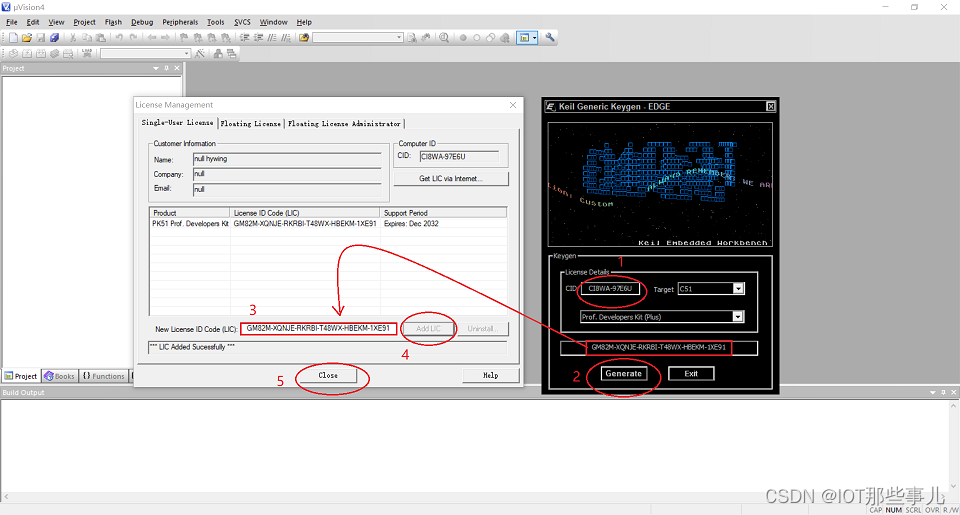Click Generate in the Keil Keygen window
This screenshot has height=515, width=960.
click(x=623, y=374)
